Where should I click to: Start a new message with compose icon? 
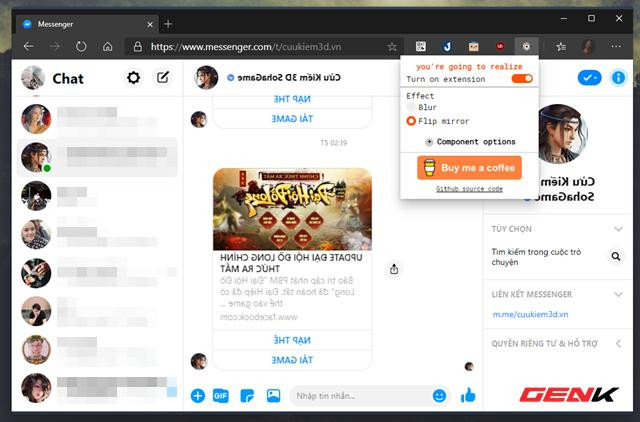pos(162,78)
